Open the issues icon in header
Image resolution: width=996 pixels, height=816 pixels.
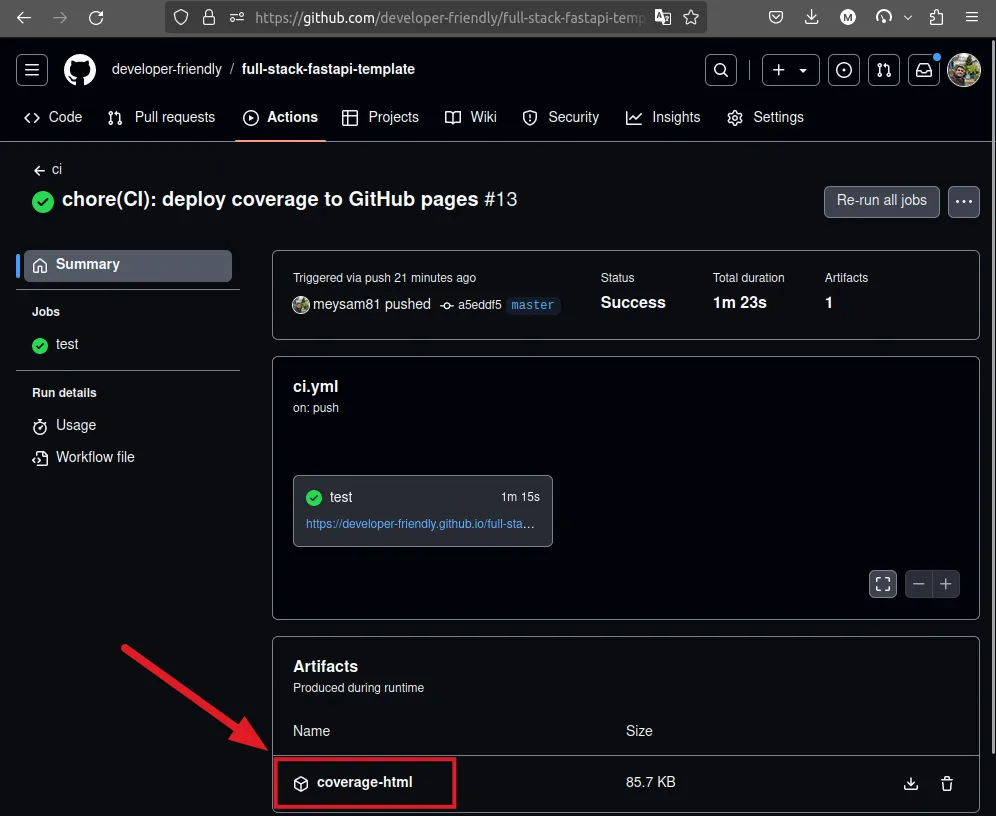tap(844, 70)
